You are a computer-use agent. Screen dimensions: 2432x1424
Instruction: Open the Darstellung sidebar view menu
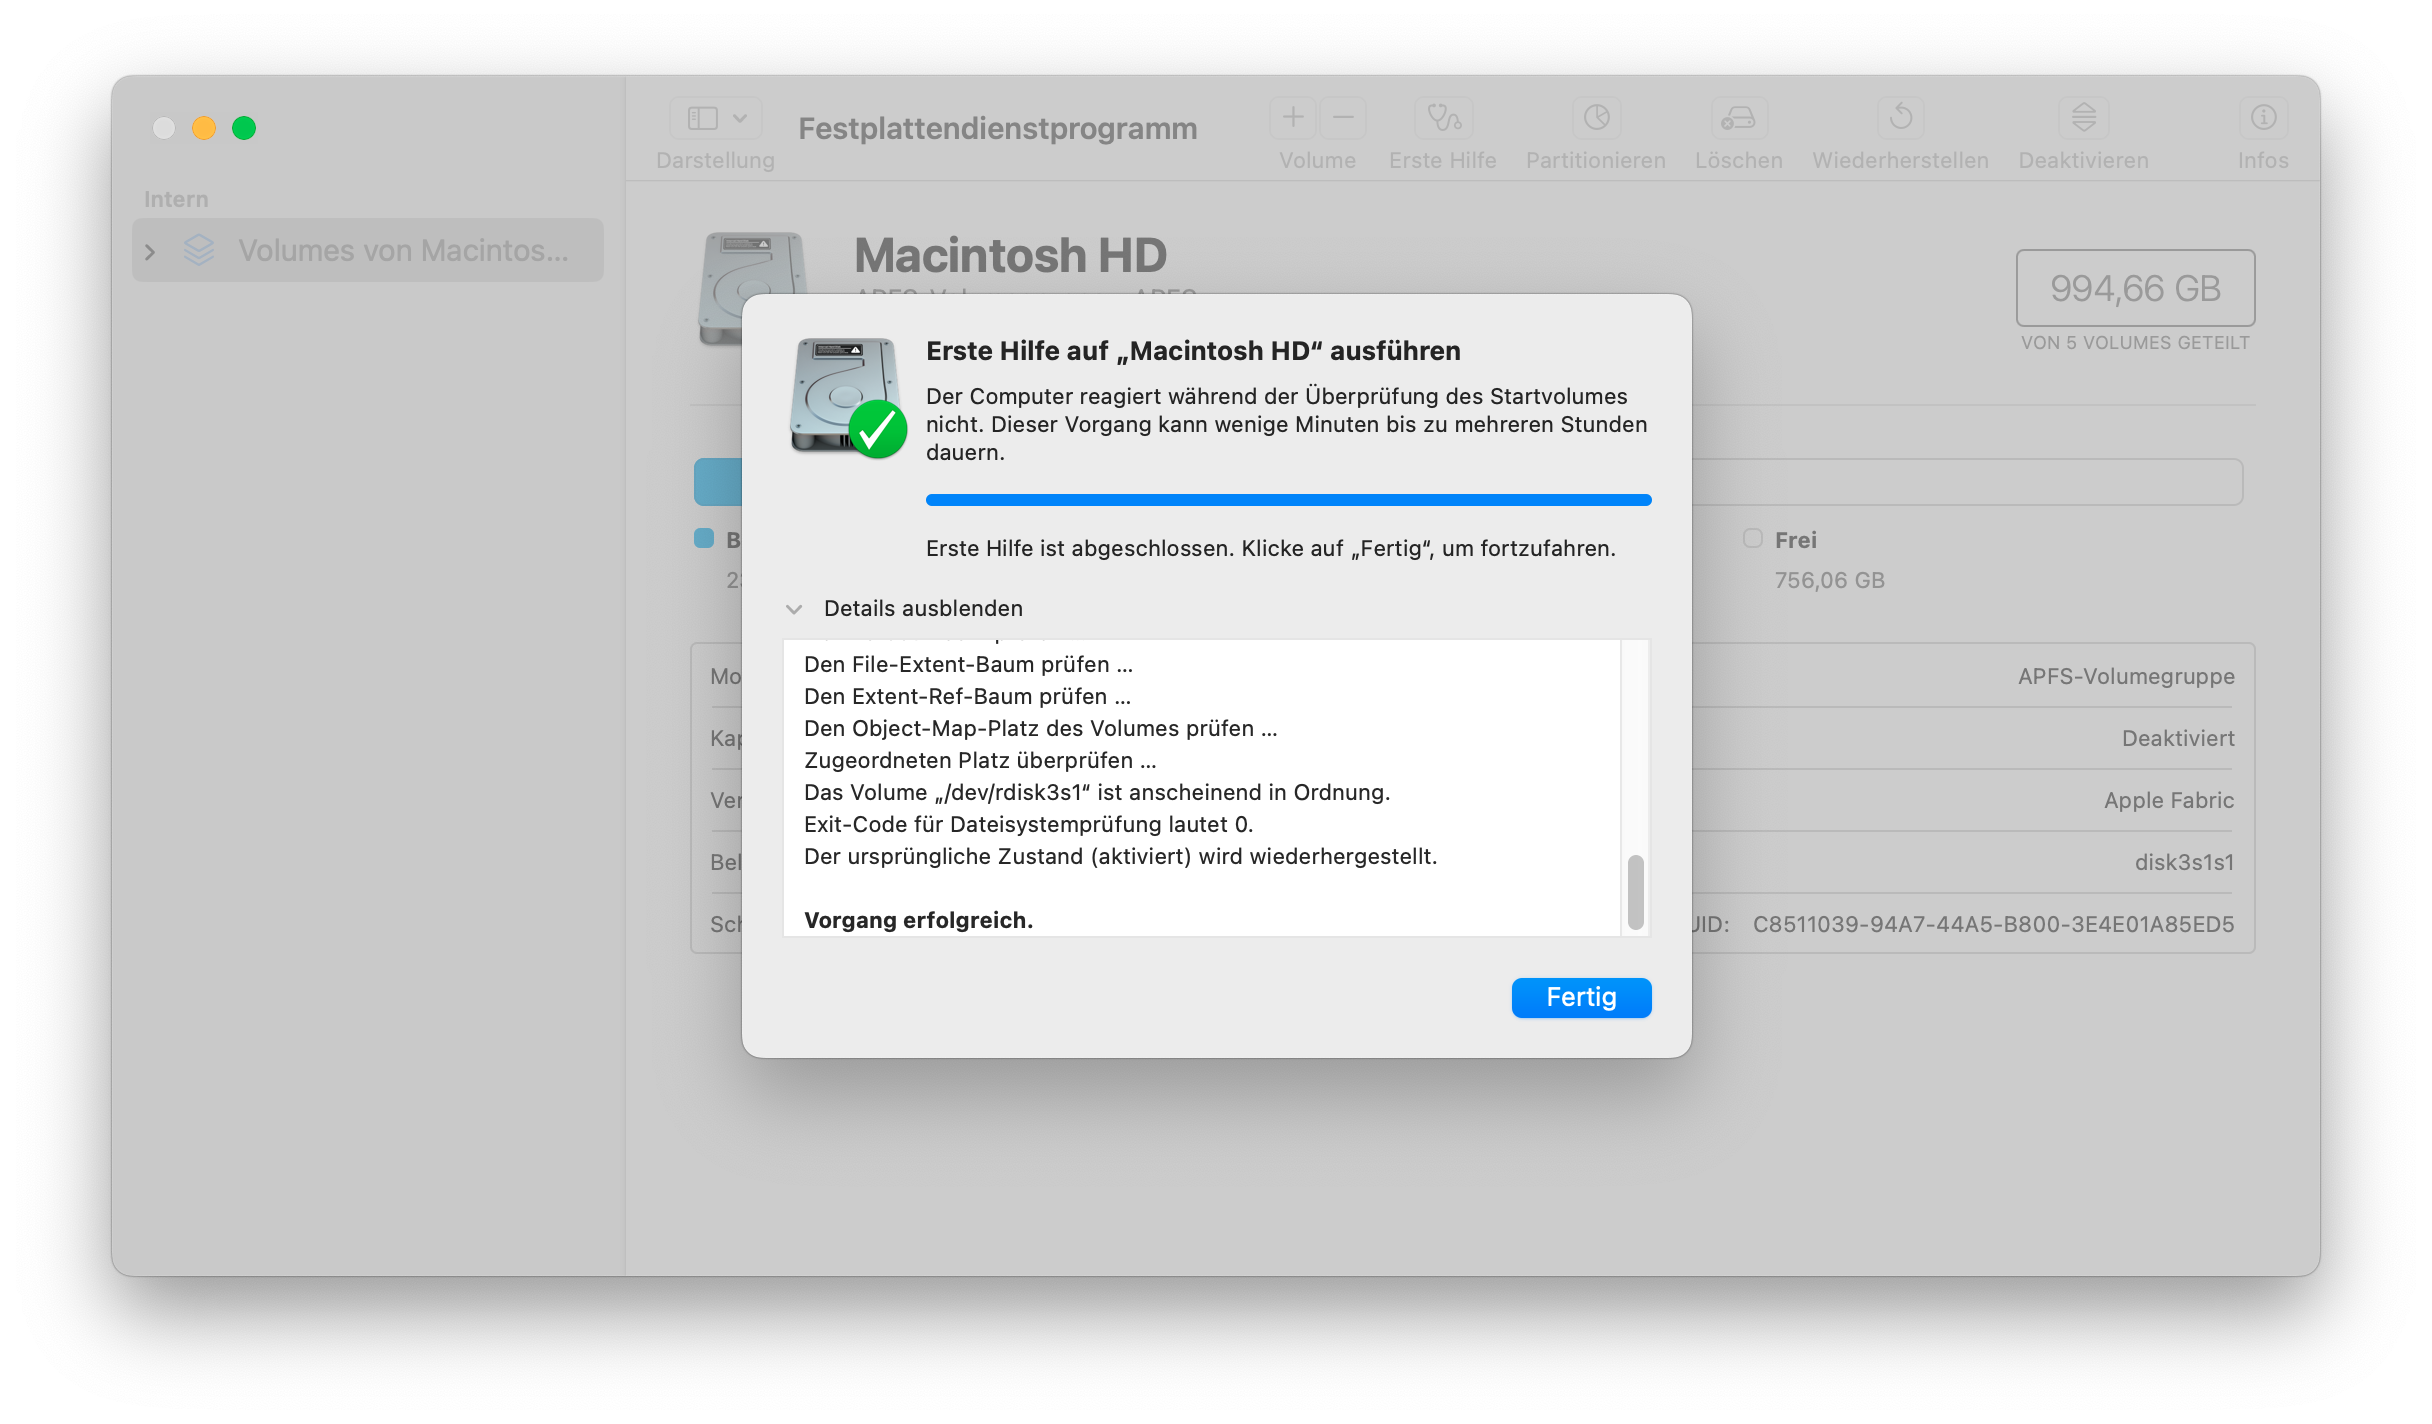[x=716, y=118]
